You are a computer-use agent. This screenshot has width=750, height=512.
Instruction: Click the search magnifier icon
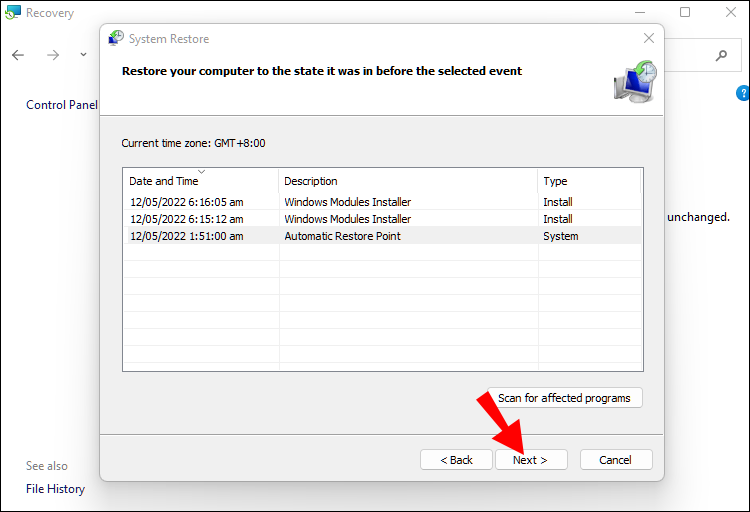[x=721, y=55]
